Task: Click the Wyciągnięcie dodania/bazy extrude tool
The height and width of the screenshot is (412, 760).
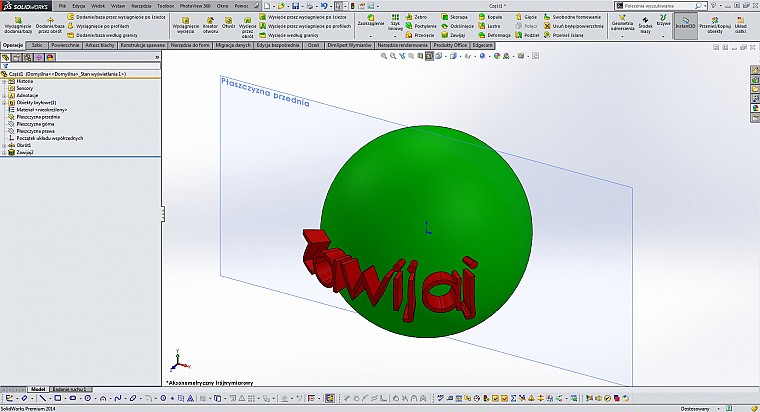Action: pos(18,25)
